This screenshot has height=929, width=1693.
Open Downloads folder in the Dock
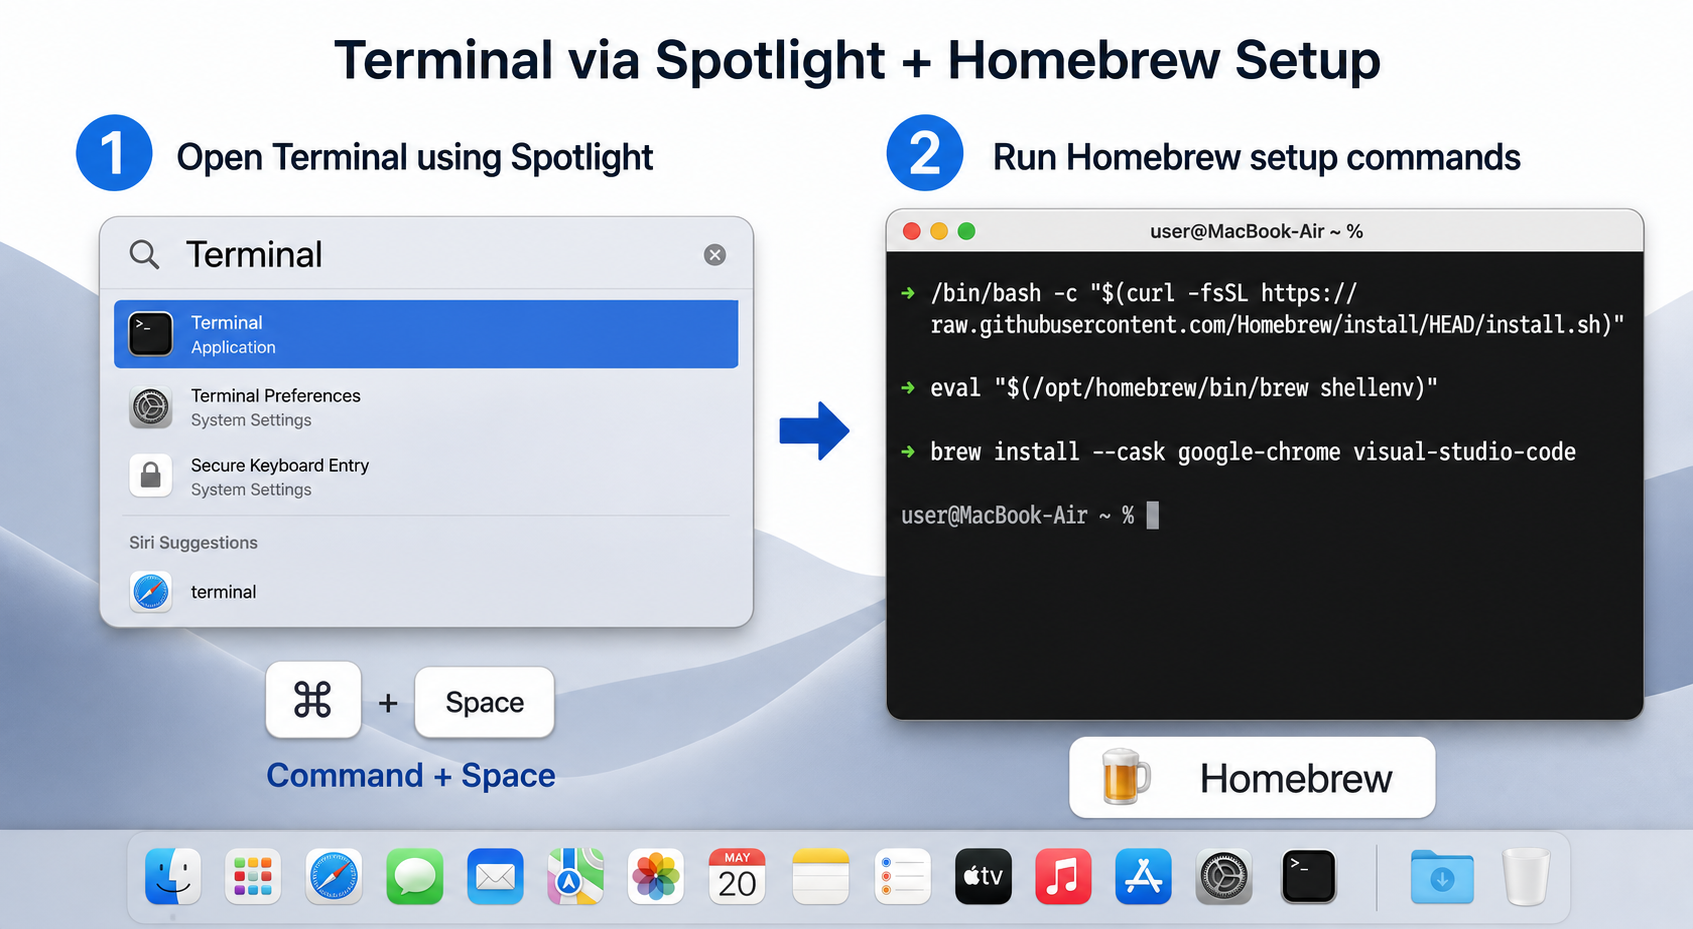pos(1442,877)
